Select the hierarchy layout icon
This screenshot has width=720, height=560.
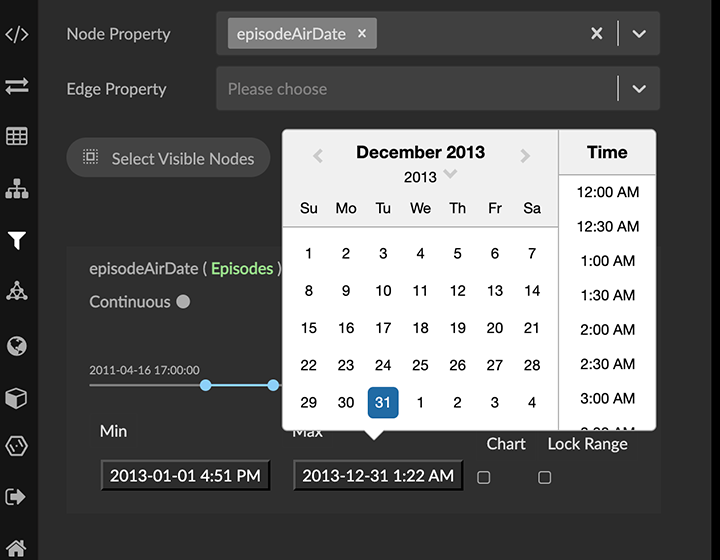coord(17,188)
